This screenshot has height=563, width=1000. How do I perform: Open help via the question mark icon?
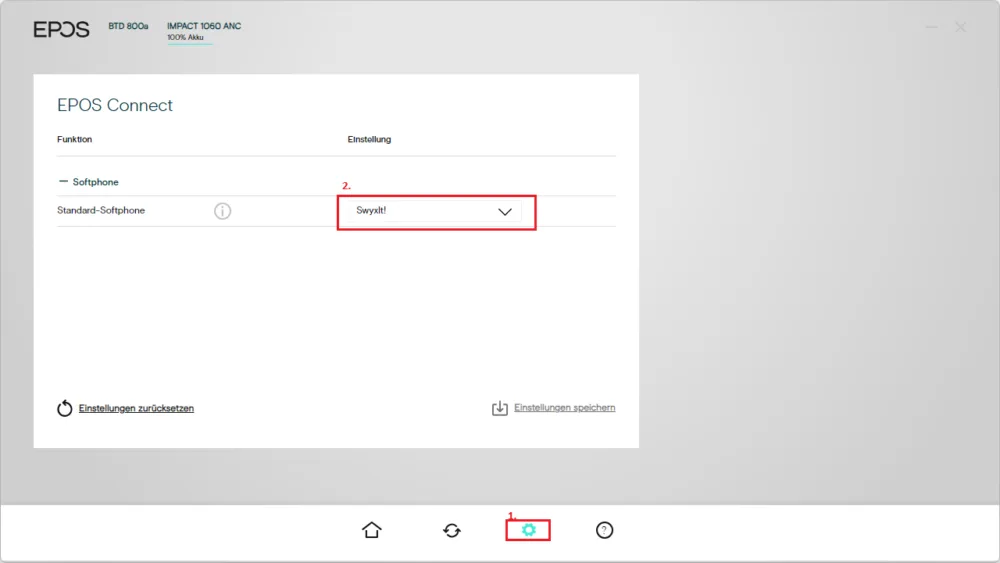(x=605, y=530)
